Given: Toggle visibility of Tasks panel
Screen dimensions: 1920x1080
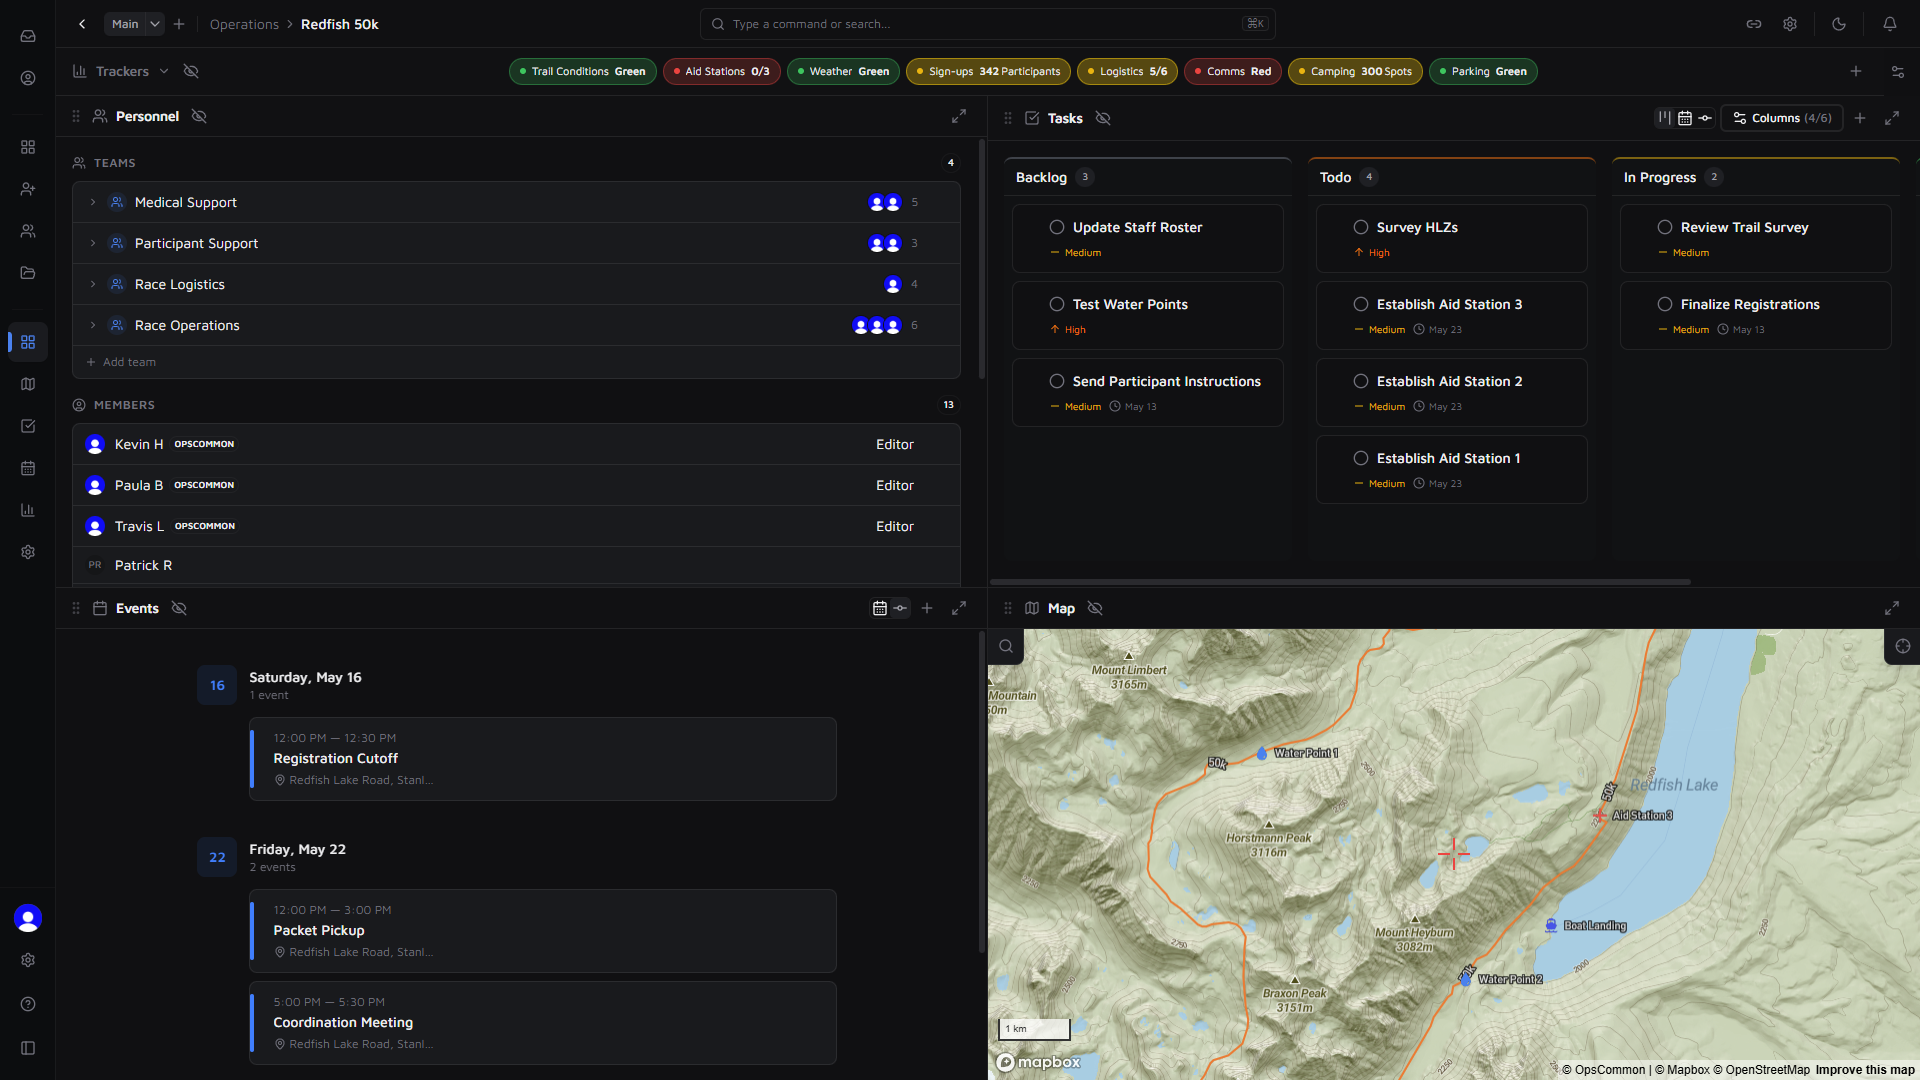Looking at the screenshot, I should pyautogui.click(x=1103, y=118).
